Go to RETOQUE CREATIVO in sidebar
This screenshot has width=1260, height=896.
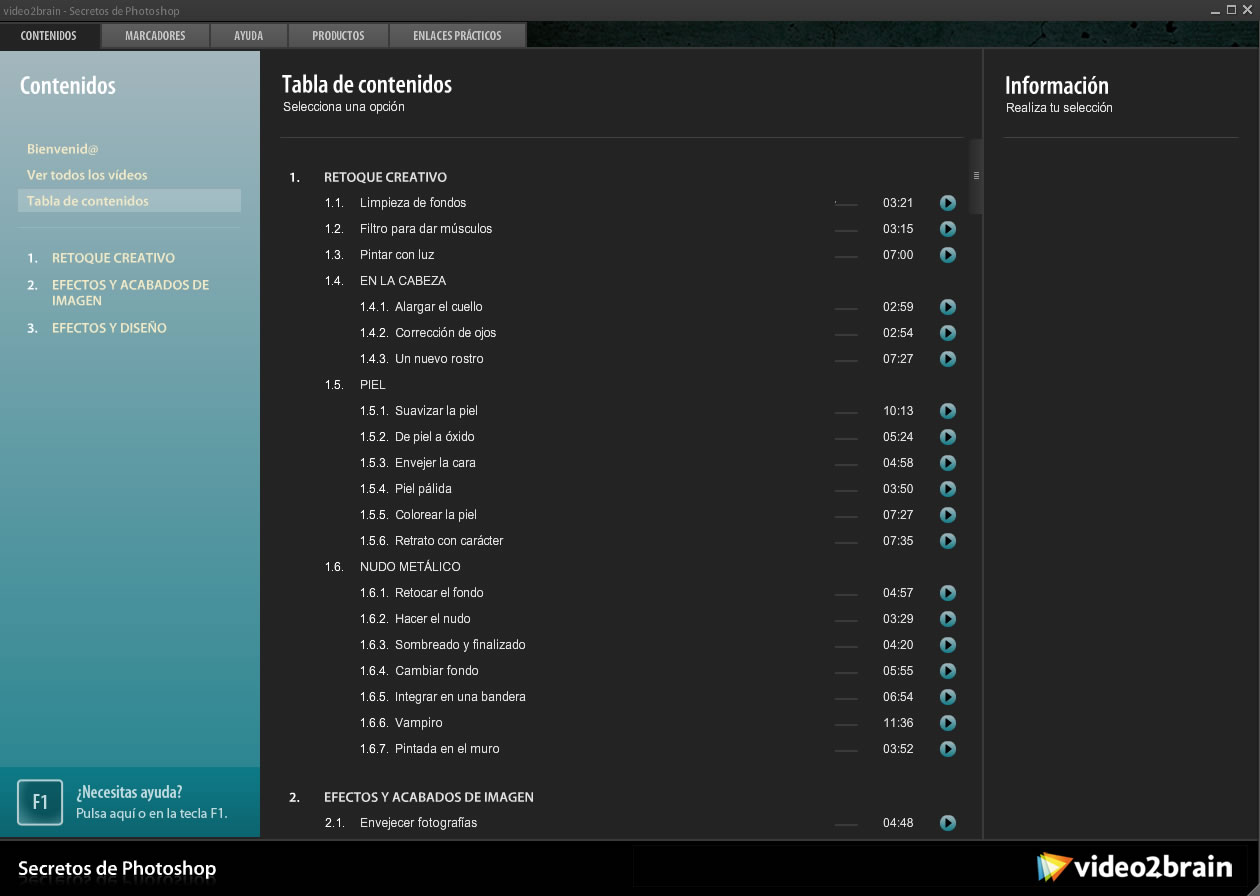point(113,258)
